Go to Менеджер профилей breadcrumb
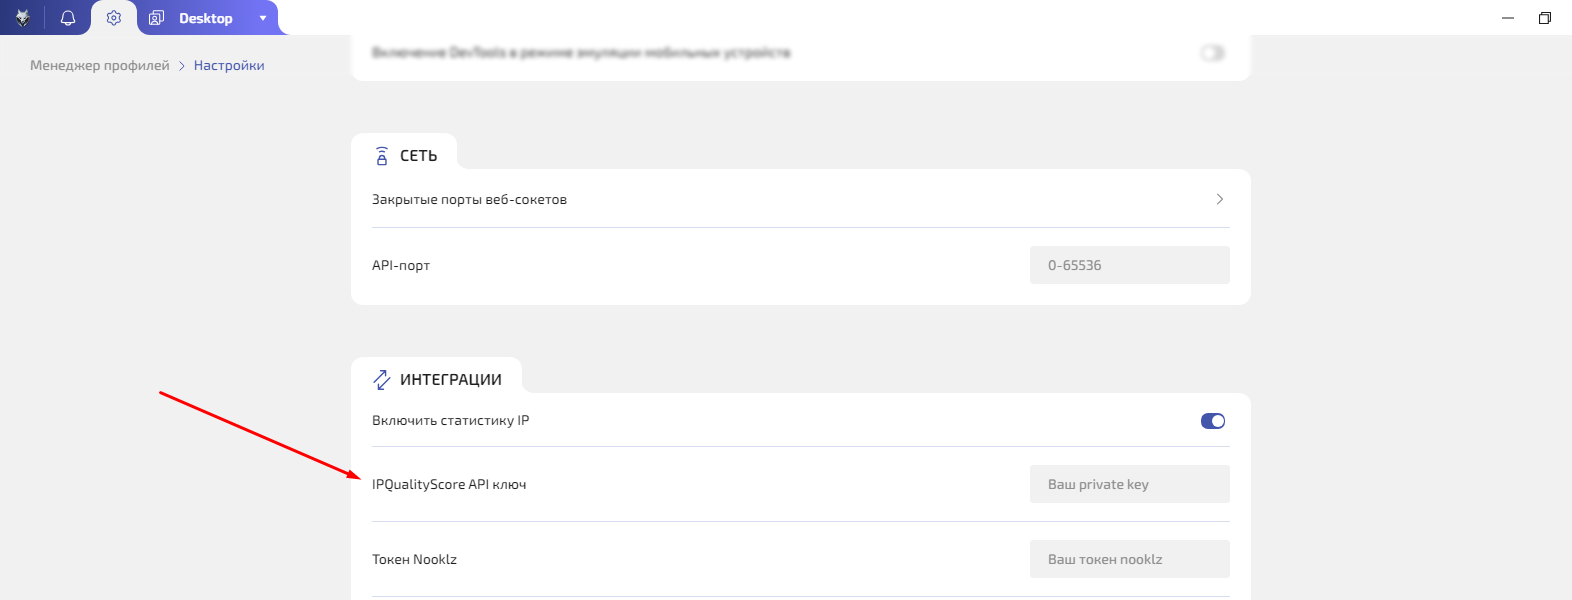 (x=100, y=66)
